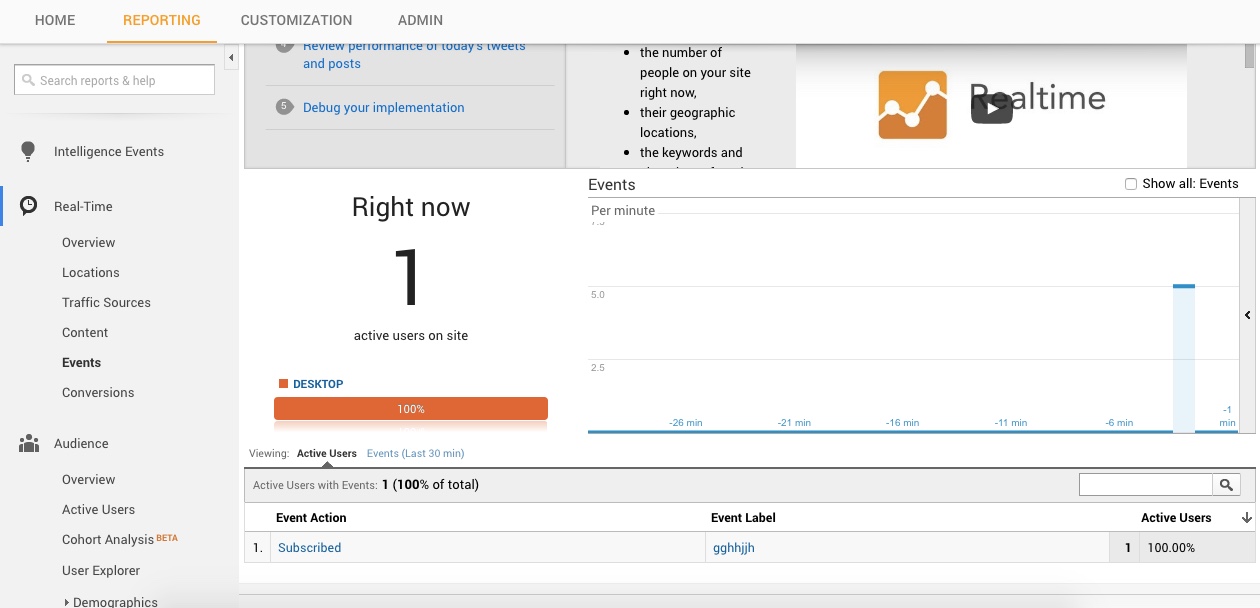Expand the Audience section
This screenshot has width=1260, height=608.
click(x=81, y=444)
